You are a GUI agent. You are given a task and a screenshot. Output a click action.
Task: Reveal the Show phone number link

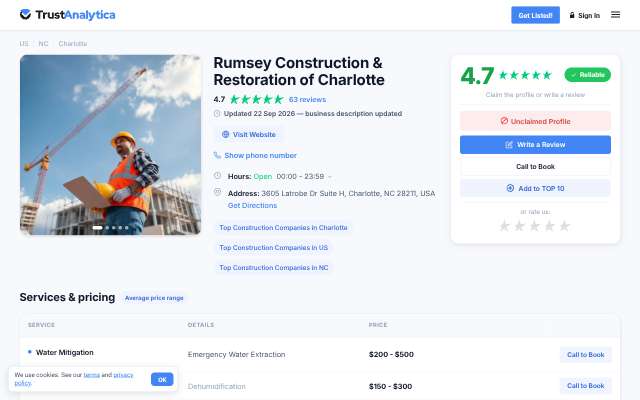pyautogui.click(x=260, y=156)
